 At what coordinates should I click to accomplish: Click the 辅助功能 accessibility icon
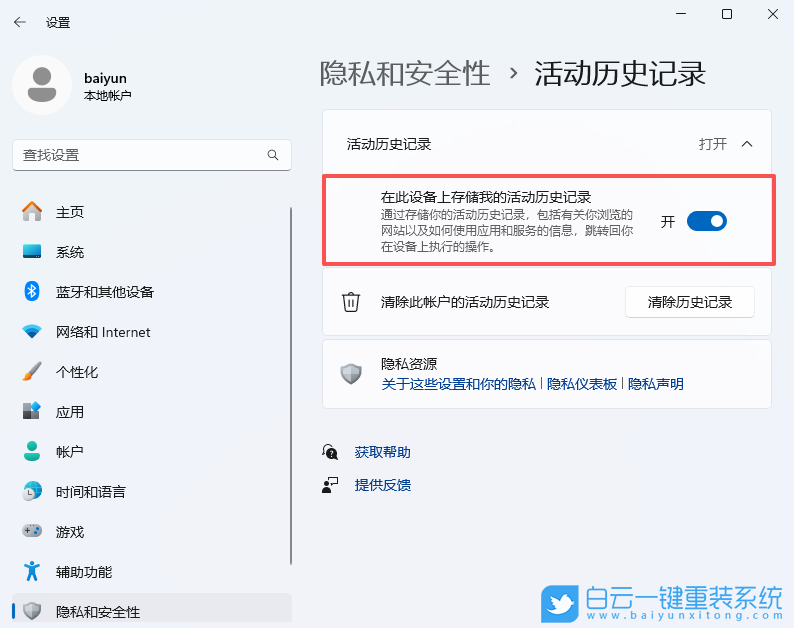(x=32, y=571)
